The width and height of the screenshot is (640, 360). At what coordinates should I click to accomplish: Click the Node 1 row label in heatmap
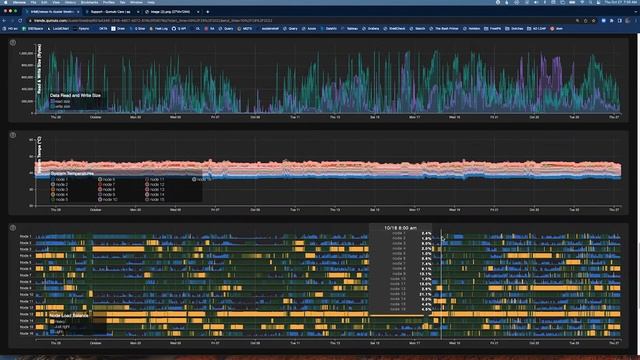(x=25, y=236)
